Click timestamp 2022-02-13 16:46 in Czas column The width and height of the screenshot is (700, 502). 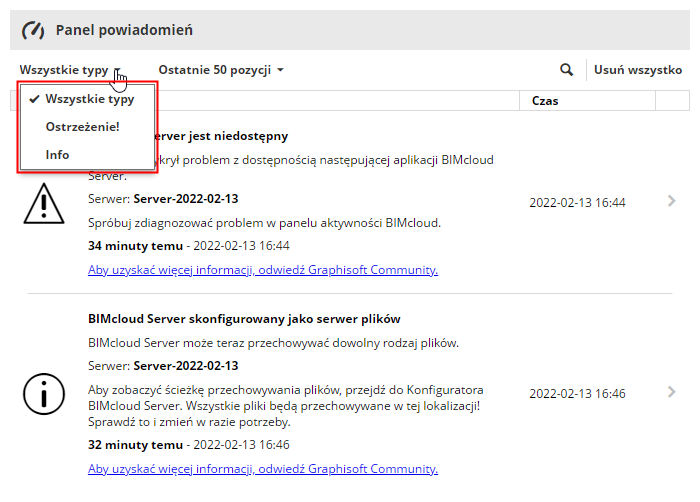(577, 393)
